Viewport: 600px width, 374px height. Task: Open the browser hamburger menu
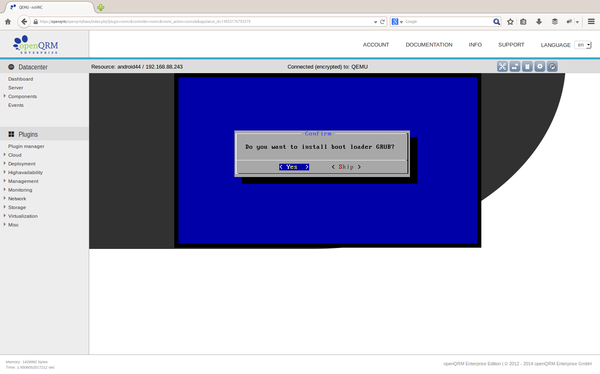(x=591, y=22)
